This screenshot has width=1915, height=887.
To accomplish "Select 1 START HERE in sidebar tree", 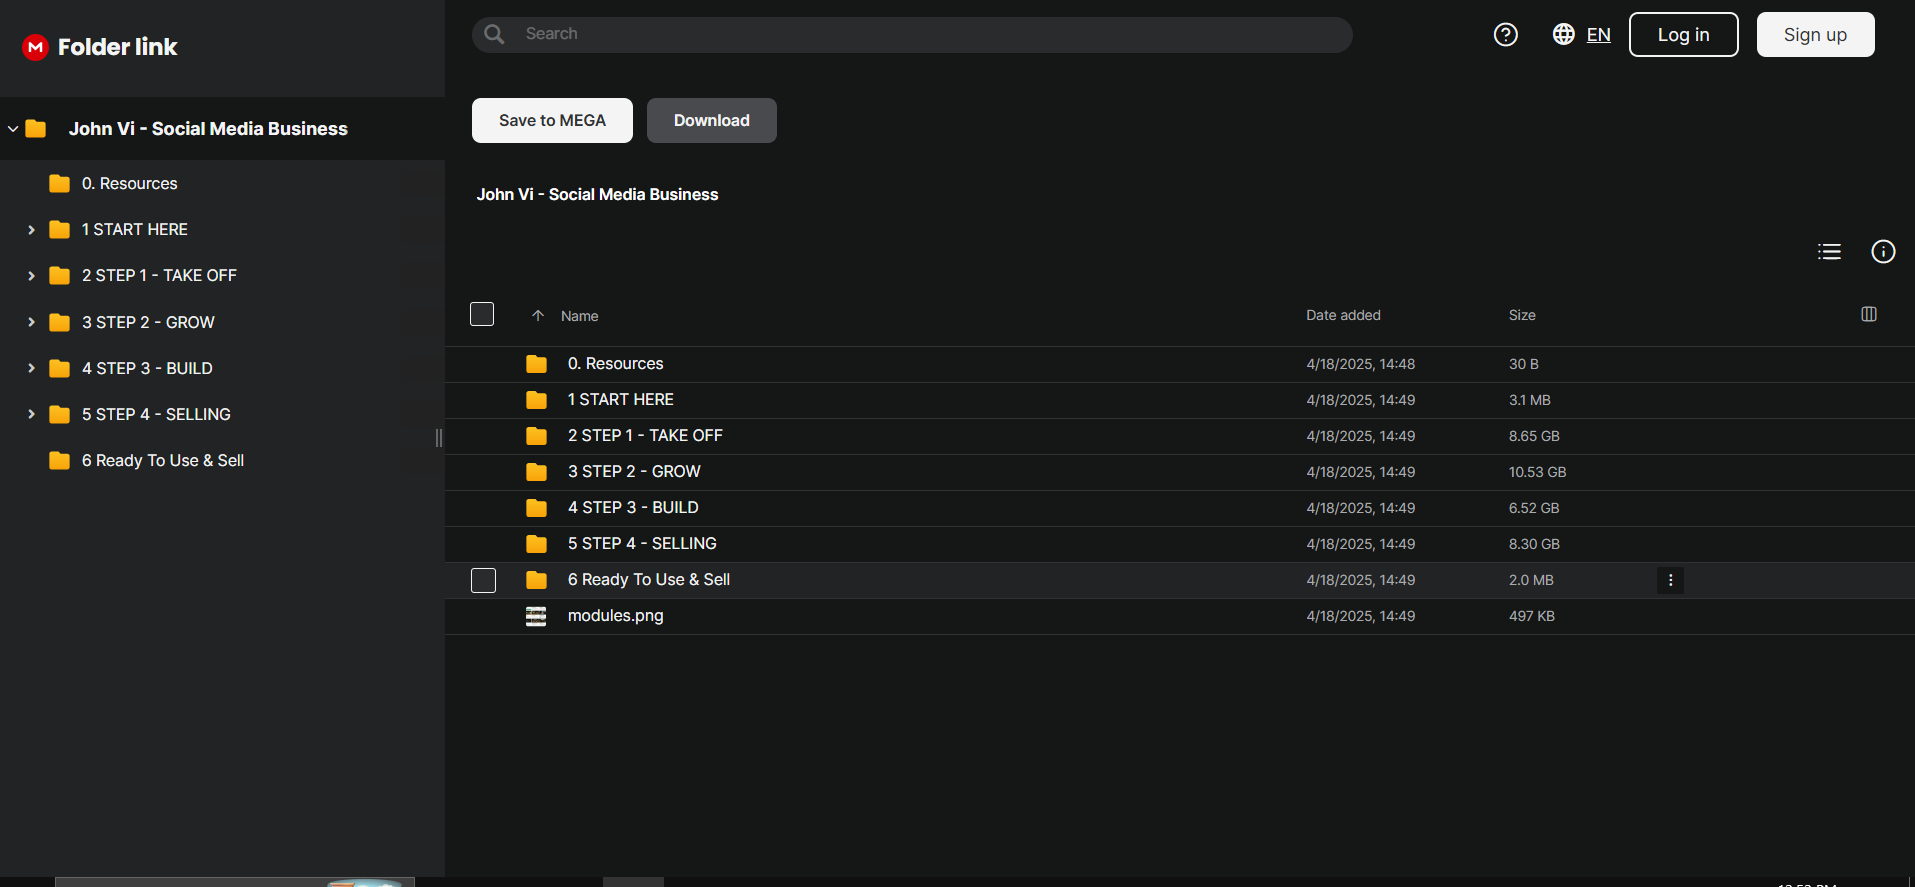I will coord(134,230).
